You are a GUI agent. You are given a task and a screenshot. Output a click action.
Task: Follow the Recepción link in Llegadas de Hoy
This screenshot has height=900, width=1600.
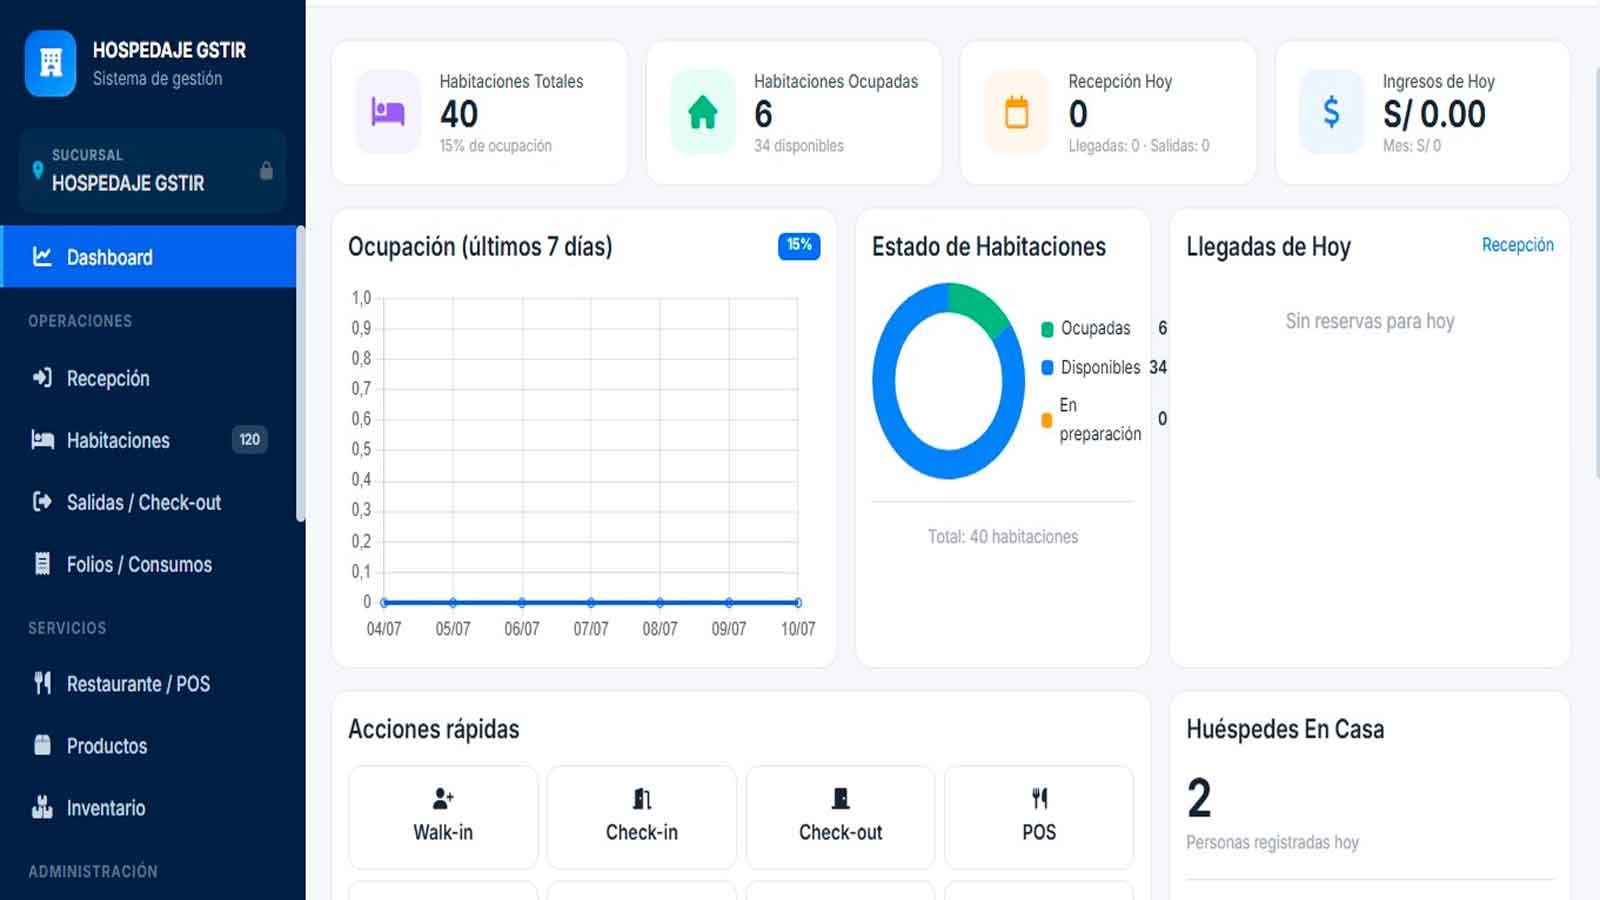click(1517, 245)
